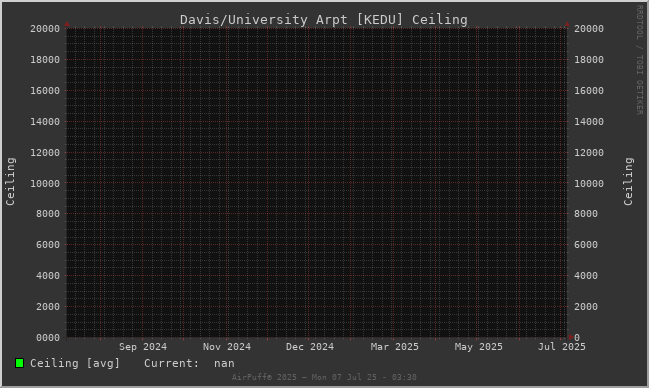Click the left 20000 y-axis label
Image resolution: width=649 pixels, height=388 pixels.
point(45,29)
